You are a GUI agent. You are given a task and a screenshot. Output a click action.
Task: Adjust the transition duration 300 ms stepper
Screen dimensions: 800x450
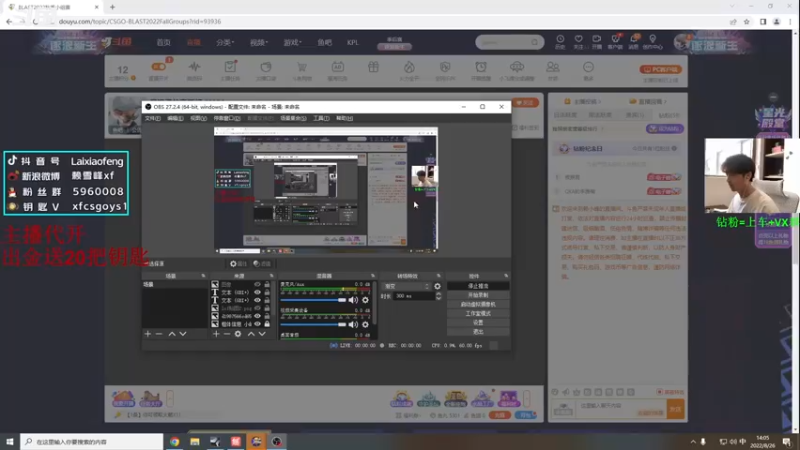(438, 296)
